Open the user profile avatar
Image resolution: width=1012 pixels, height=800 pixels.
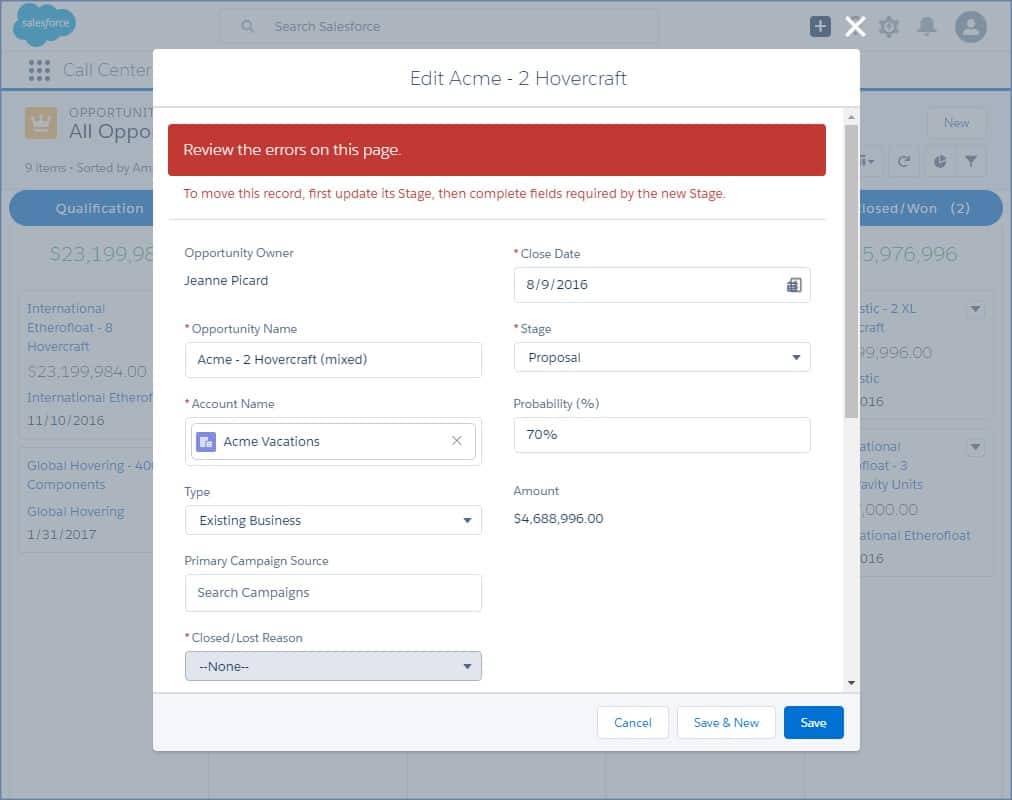click(x=971, y=27)
